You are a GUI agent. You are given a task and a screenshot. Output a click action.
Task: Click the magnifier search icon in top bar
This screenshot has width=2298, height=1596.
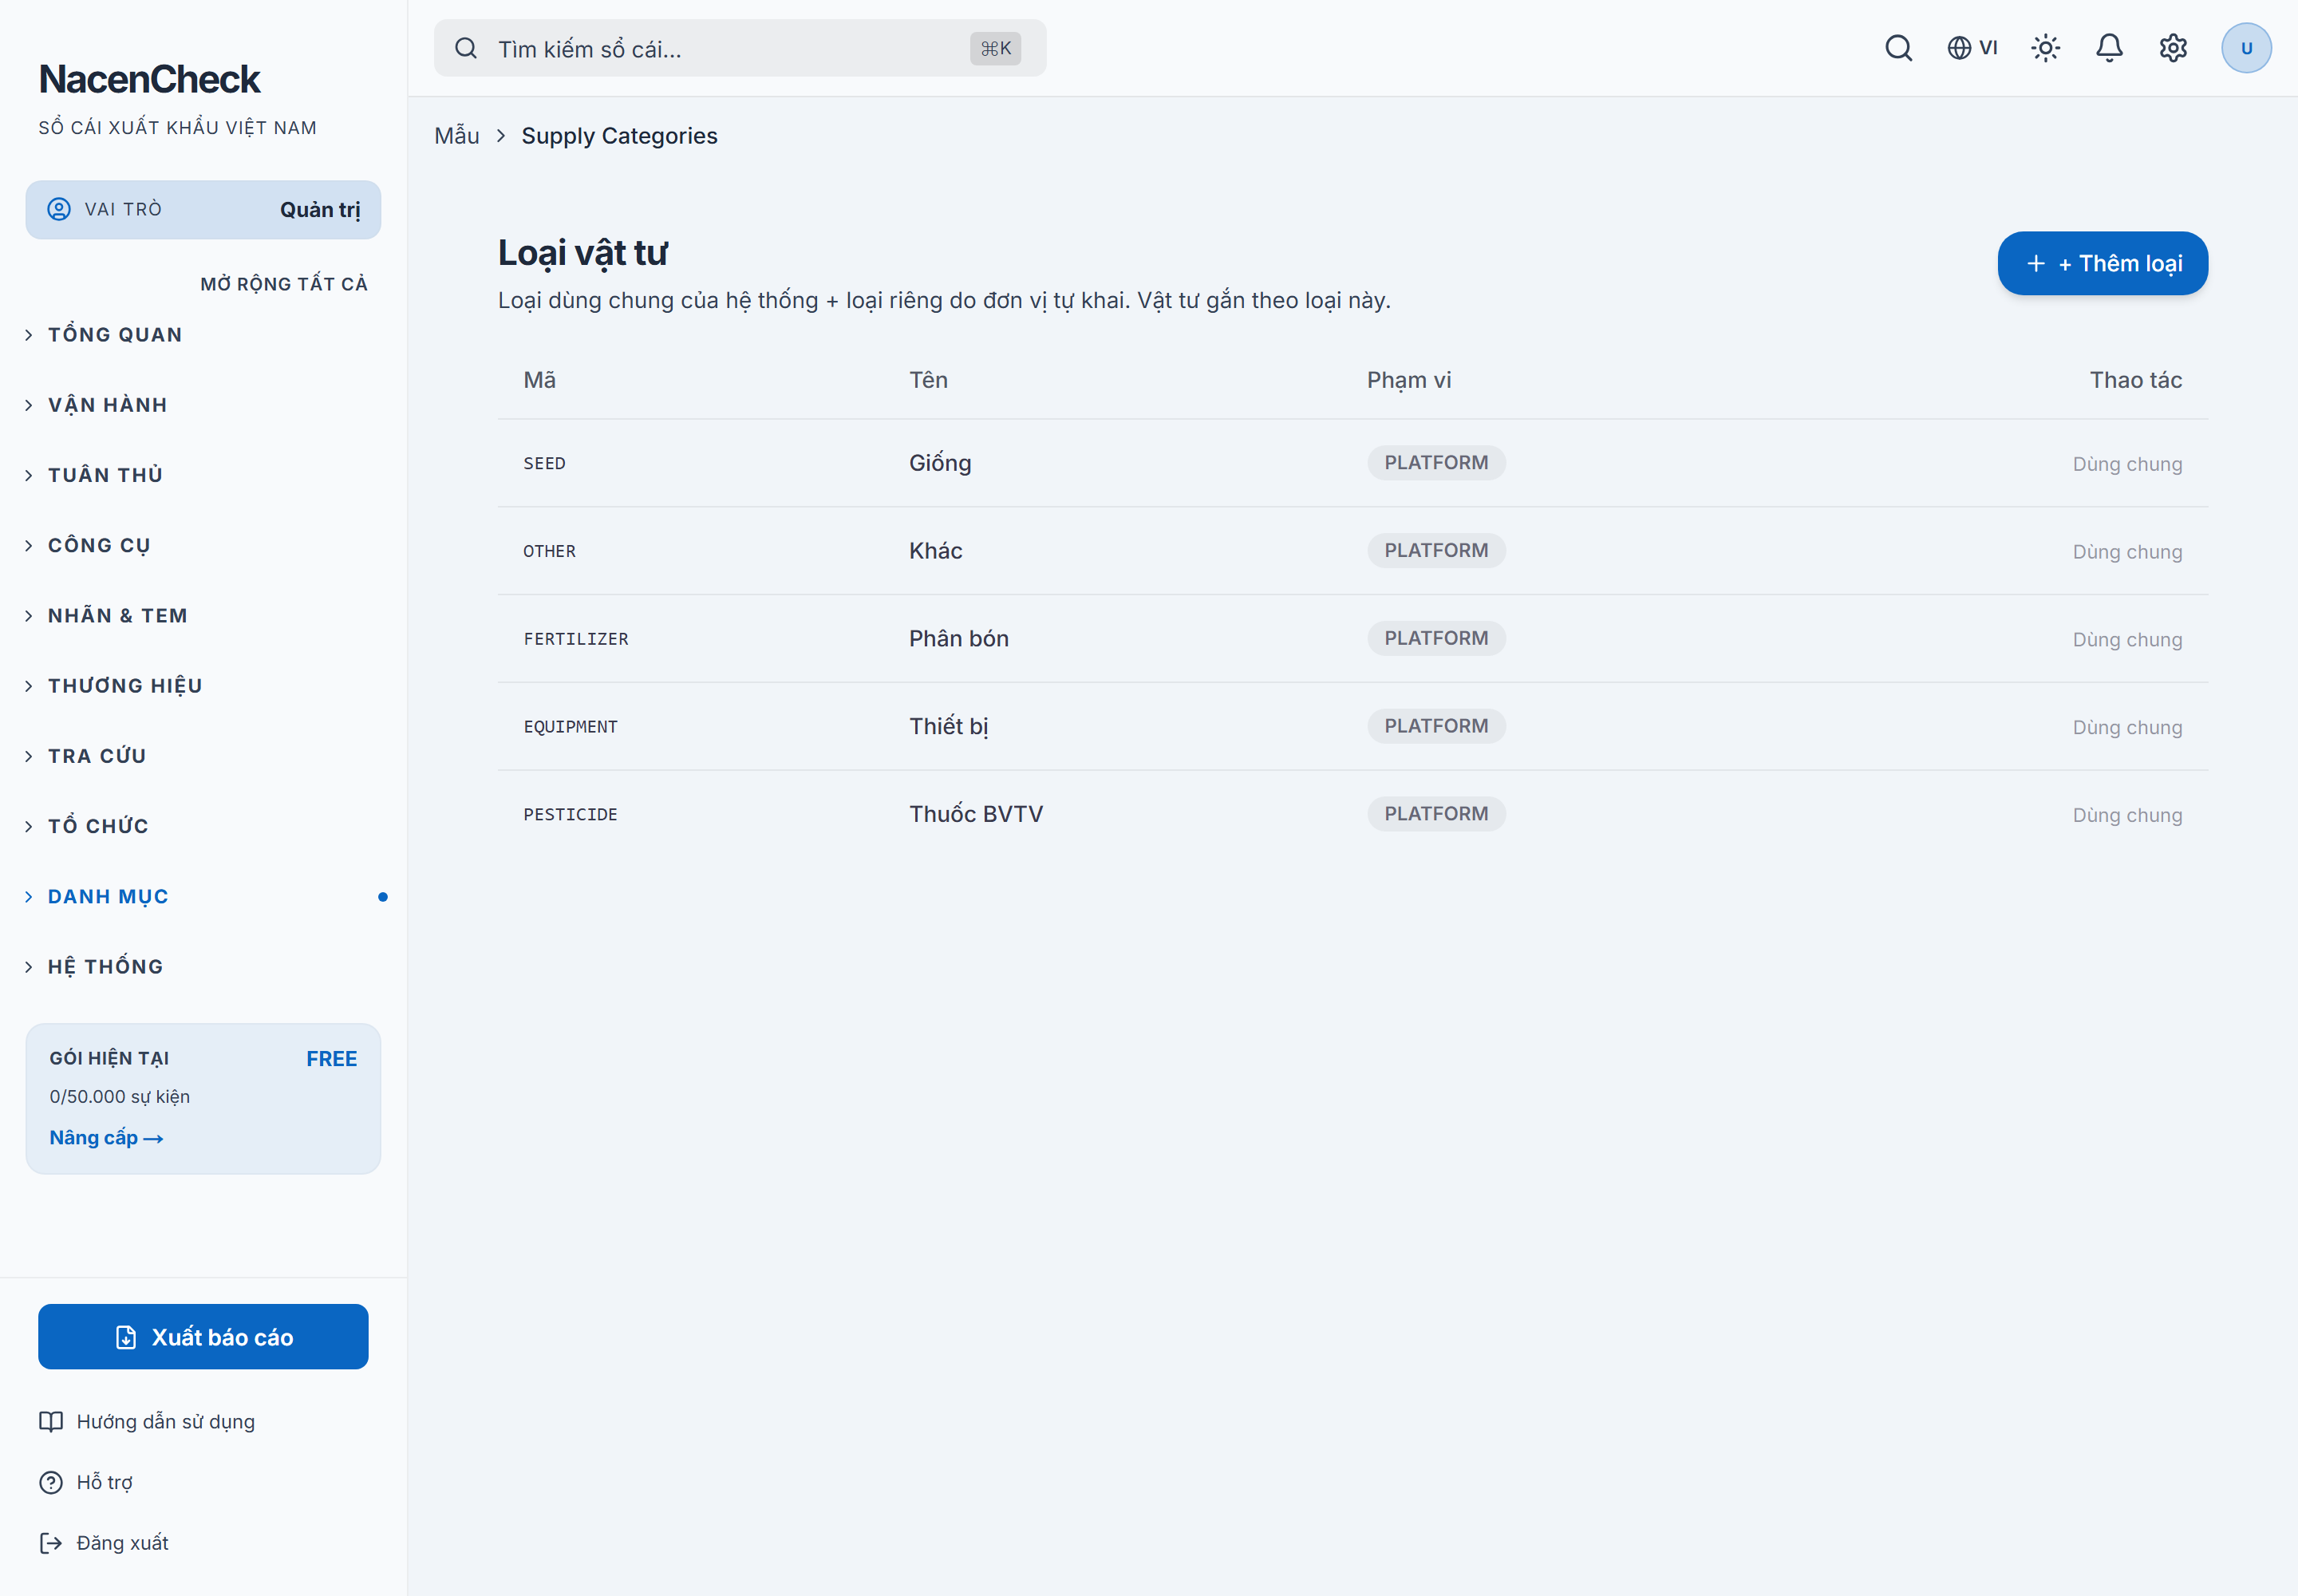[1898, 48]
